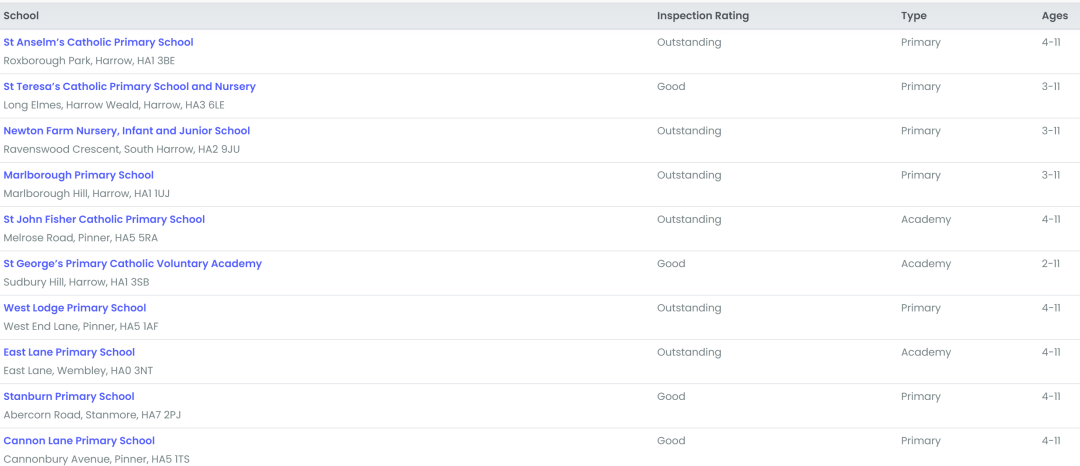1080x466 pixels.
Task: View Stanburn Primary School details
Action: [x=68, y=397]
